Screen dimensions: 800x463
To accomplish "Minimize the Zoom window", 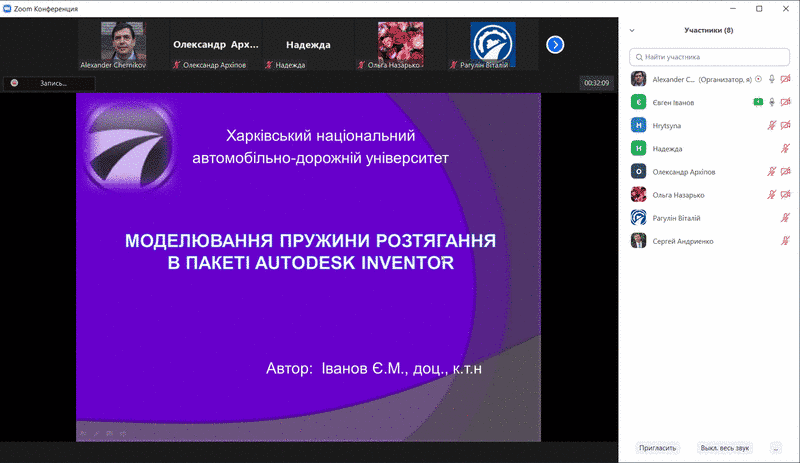I will 733,9.
